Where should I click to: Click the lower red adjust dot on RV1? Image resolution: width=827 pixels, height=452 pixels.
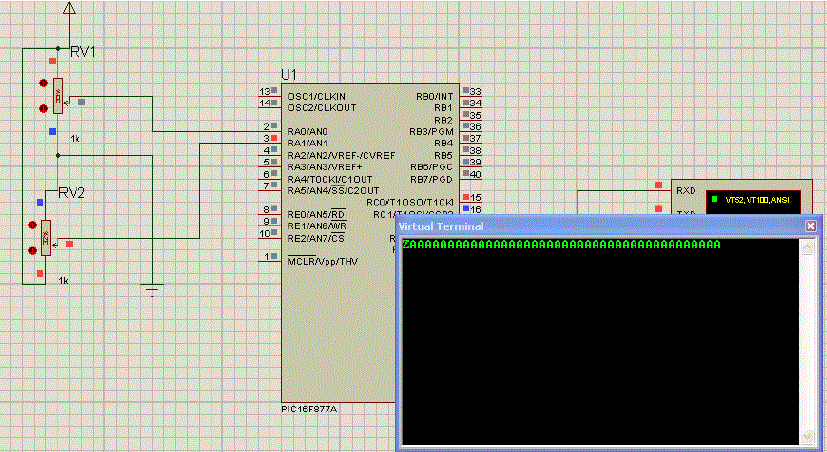[43, 108]
